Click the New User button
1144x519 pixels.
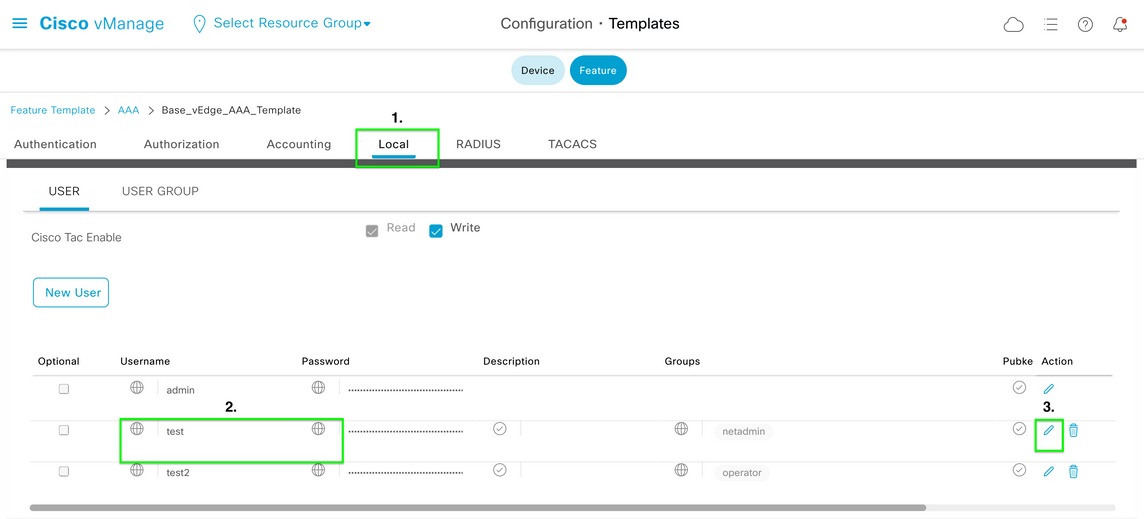tap(71, 292)
